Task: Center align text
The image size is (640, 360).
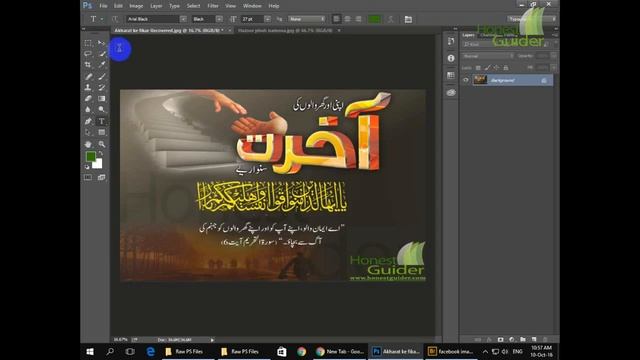Action: click(347, 19)
